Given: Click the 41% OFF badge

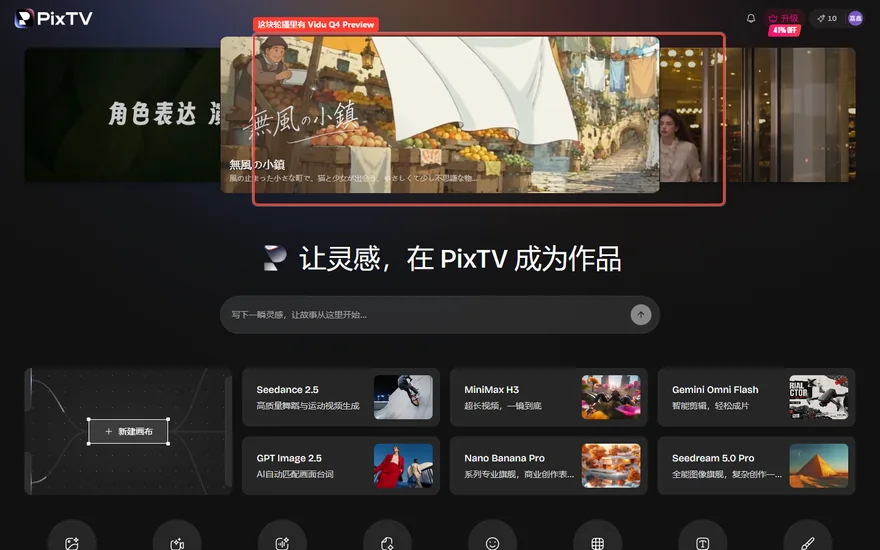Looking at the screenshot, I should coord(784,30).
